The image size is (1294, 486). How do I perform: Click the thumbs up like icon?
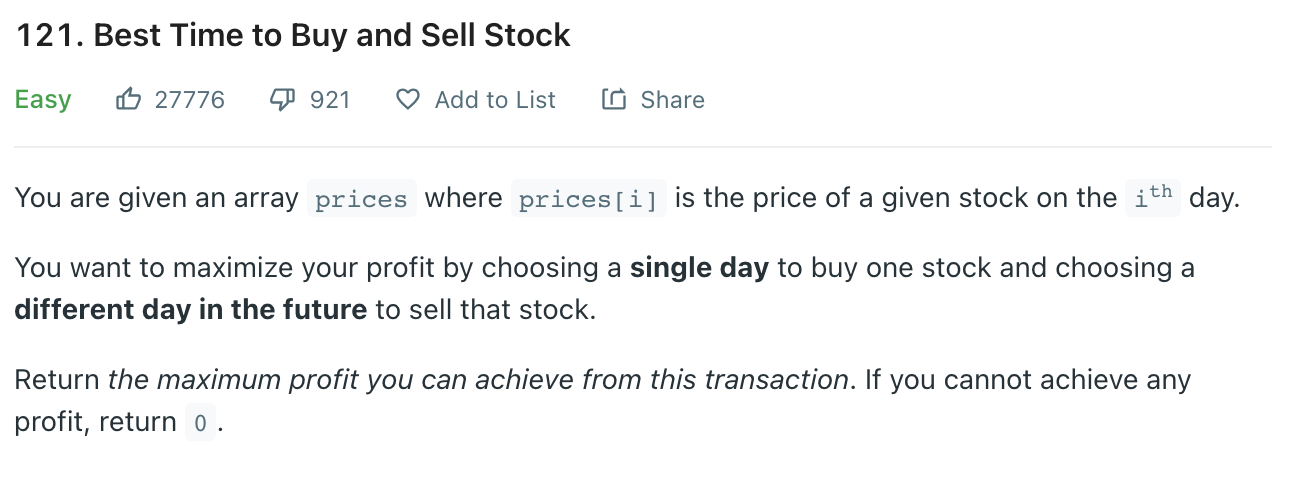click(128, 99)
